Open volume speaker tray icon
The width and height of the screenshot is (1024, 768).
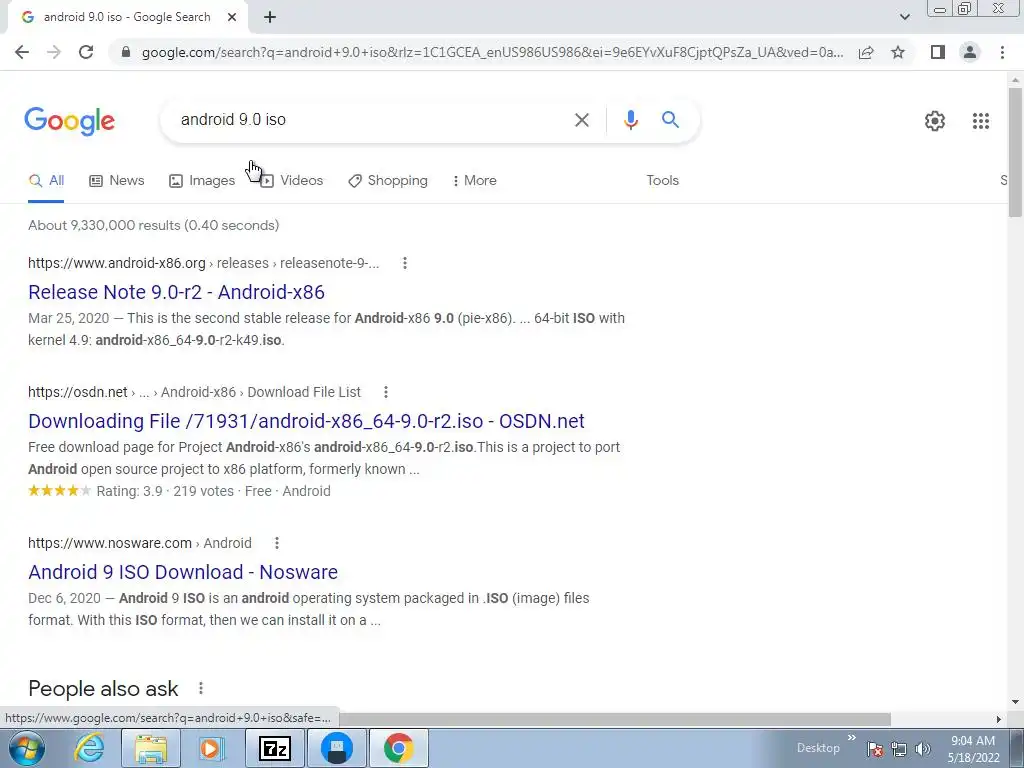click(922, 749)
